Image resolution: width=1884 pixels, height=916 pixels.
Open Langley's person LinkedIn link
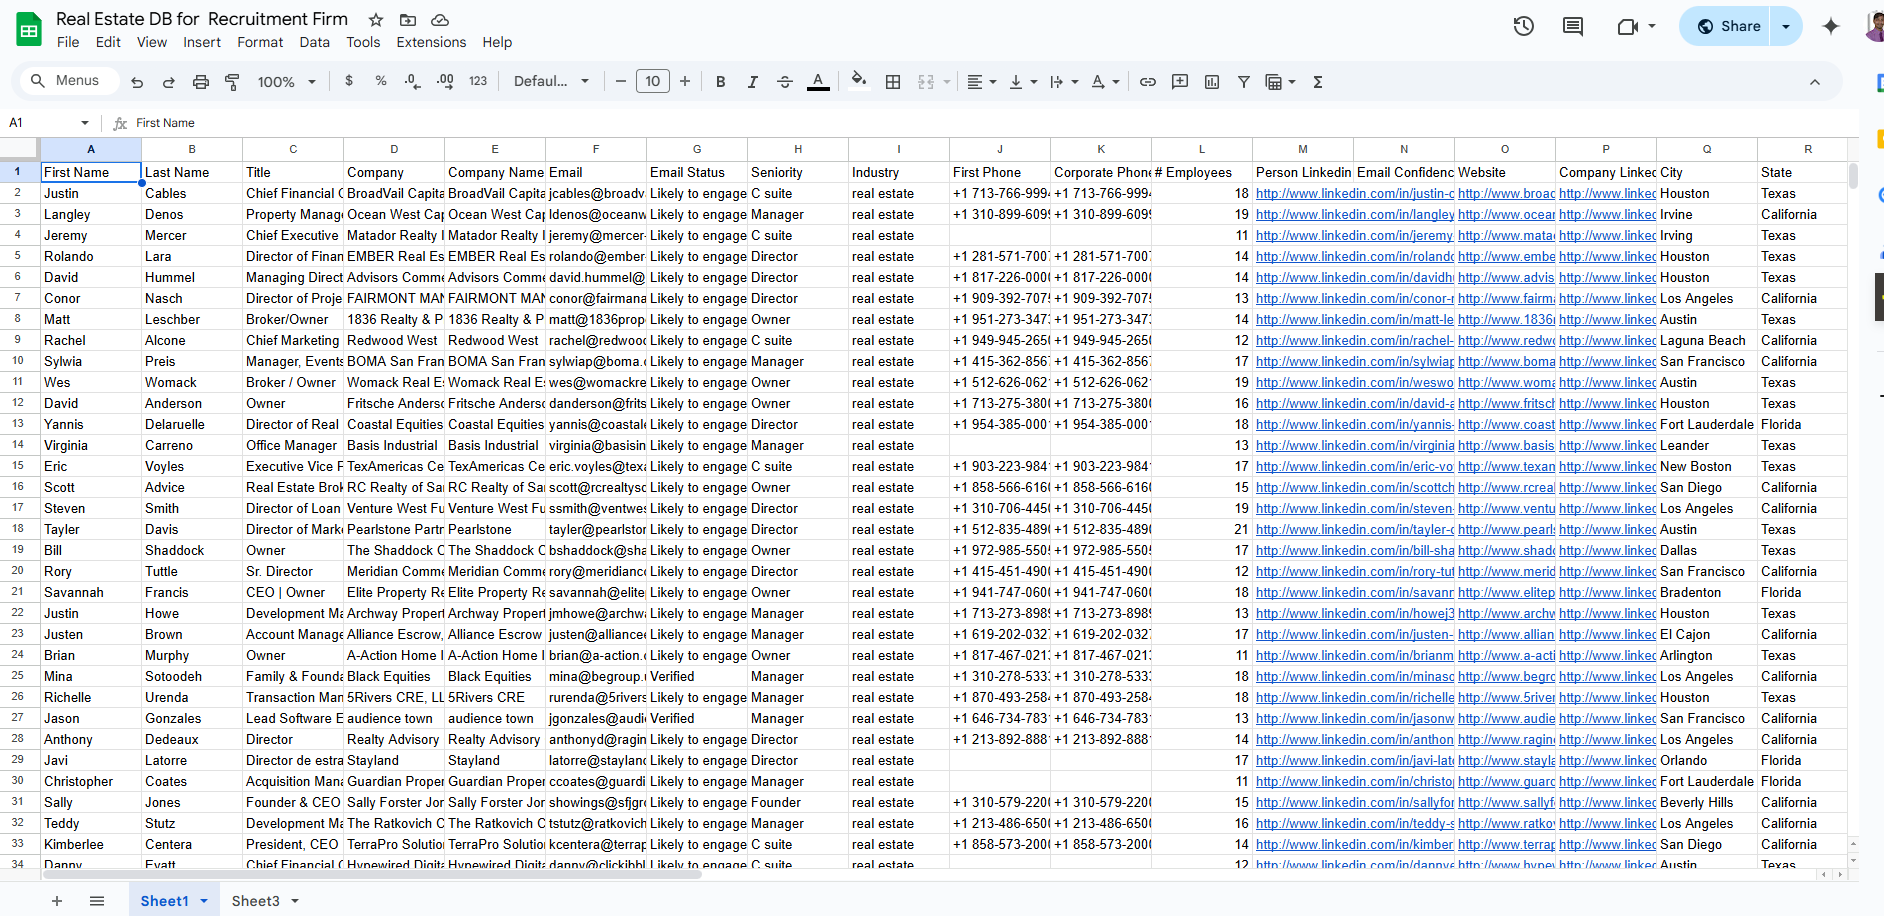[x=1354, y=214]
